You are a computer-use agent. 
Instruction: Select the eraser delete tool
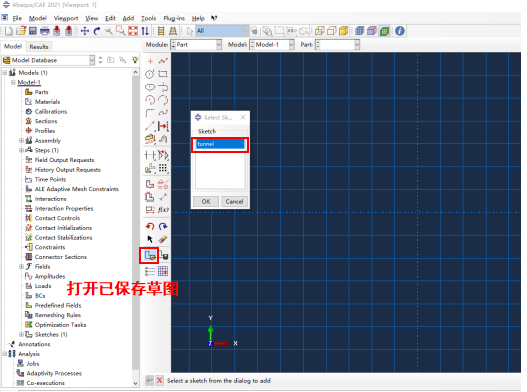pyautogui.click(x=163, y=239)
